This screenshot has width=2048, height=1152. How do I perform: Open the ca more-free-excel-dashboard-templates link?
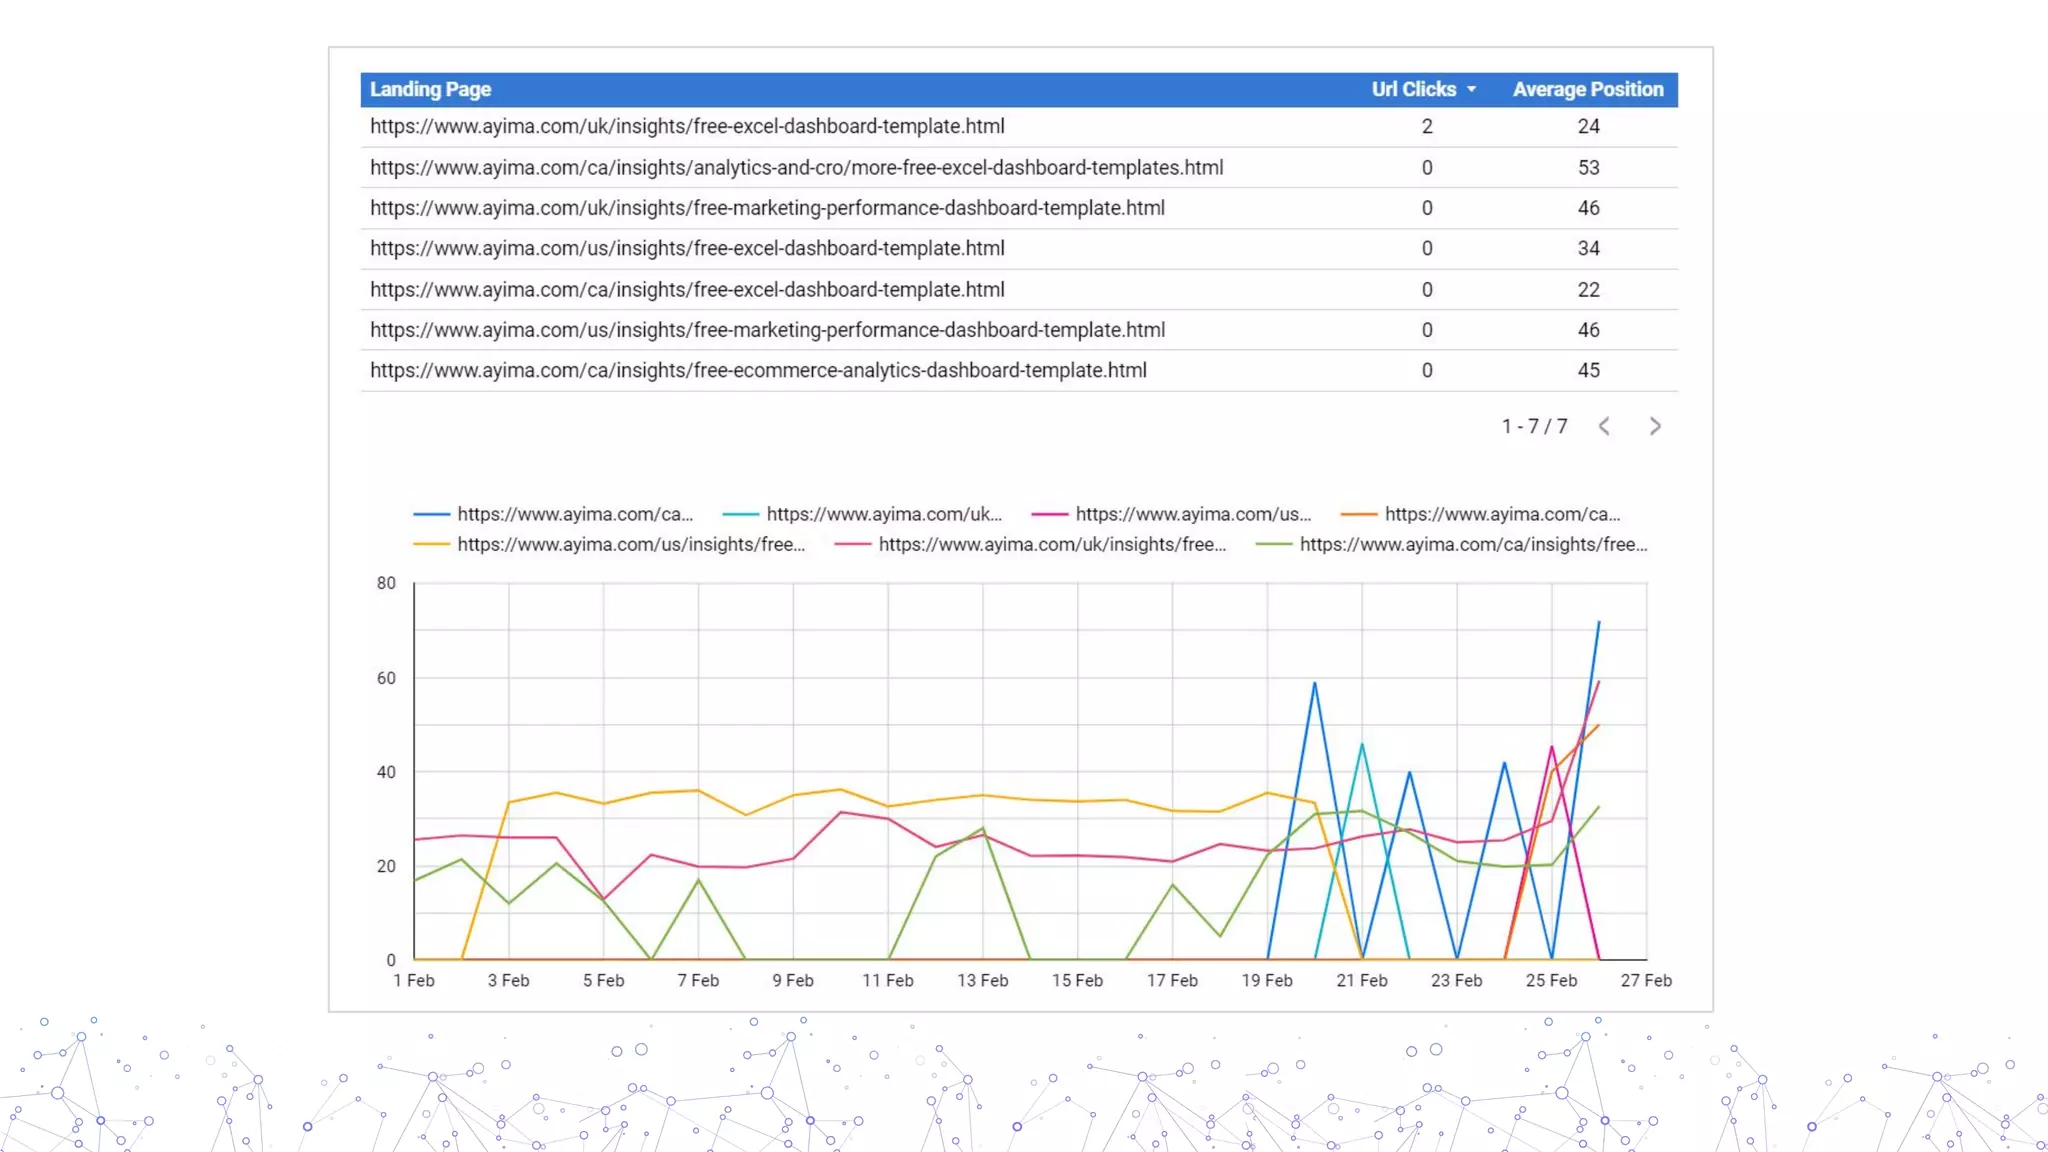click(x=796, y=168)
